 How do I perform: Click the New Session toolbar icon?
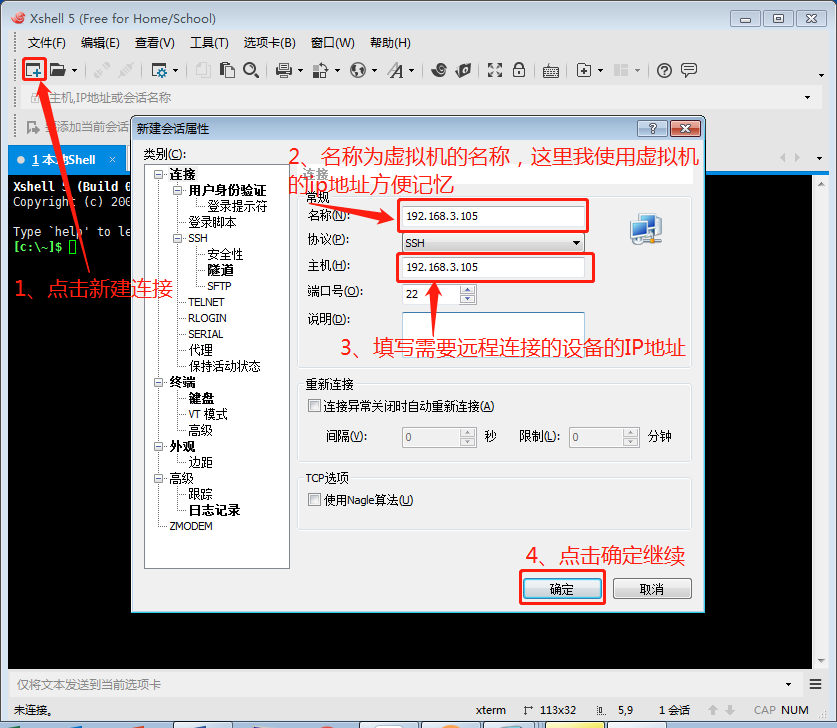coord(34,70)
